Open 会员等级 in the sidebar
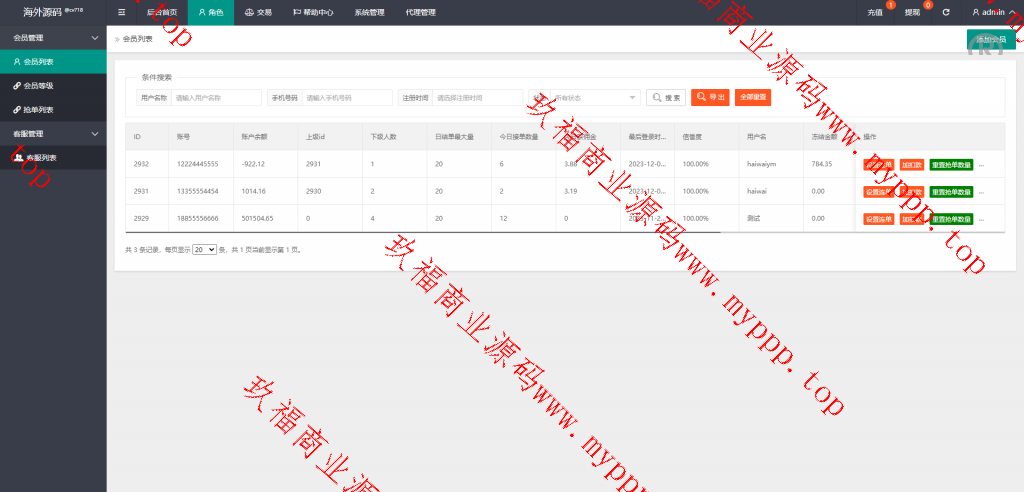This screenshot has width=1024, height=492. (x=39, y=86)
